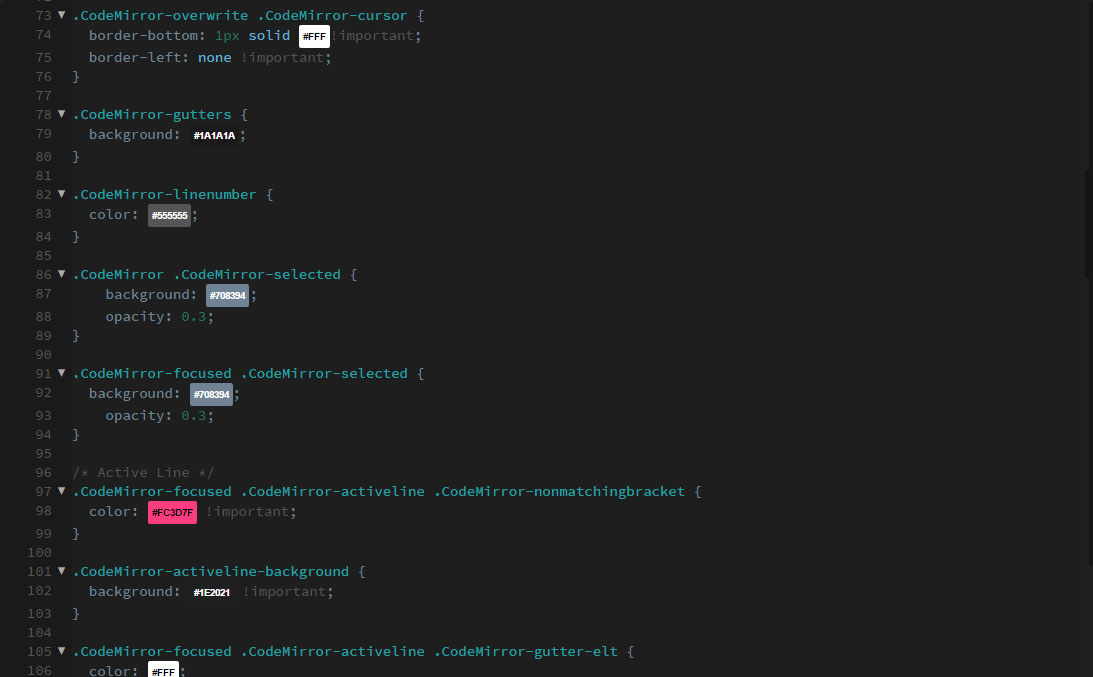This screenshot has width=1093, height=677.
Task: Click line number 96 in the gutter
Action: point(43,473)
